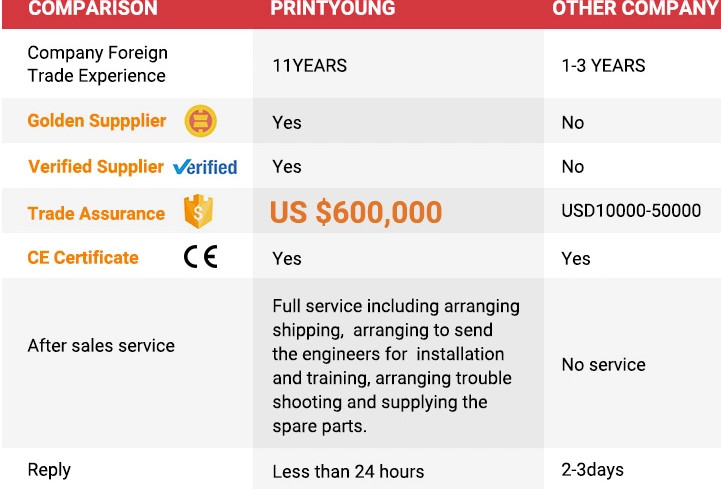Screen dimensions: 721x489
Task: Click the Verified Supplier orange label
Action: [96, 167]
